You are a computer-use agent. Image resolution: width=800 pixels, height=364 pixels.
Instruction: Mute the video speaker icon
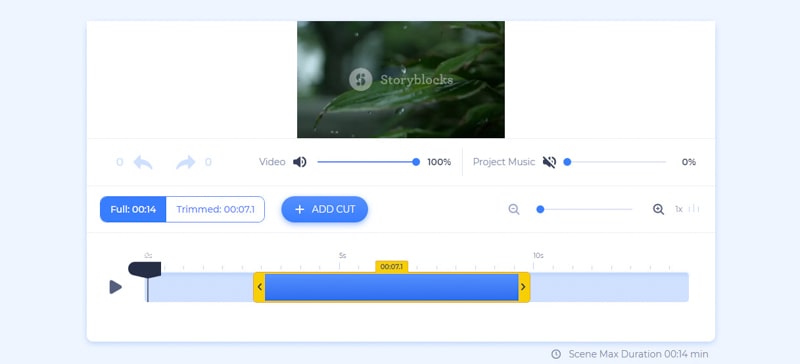[299, 162]
